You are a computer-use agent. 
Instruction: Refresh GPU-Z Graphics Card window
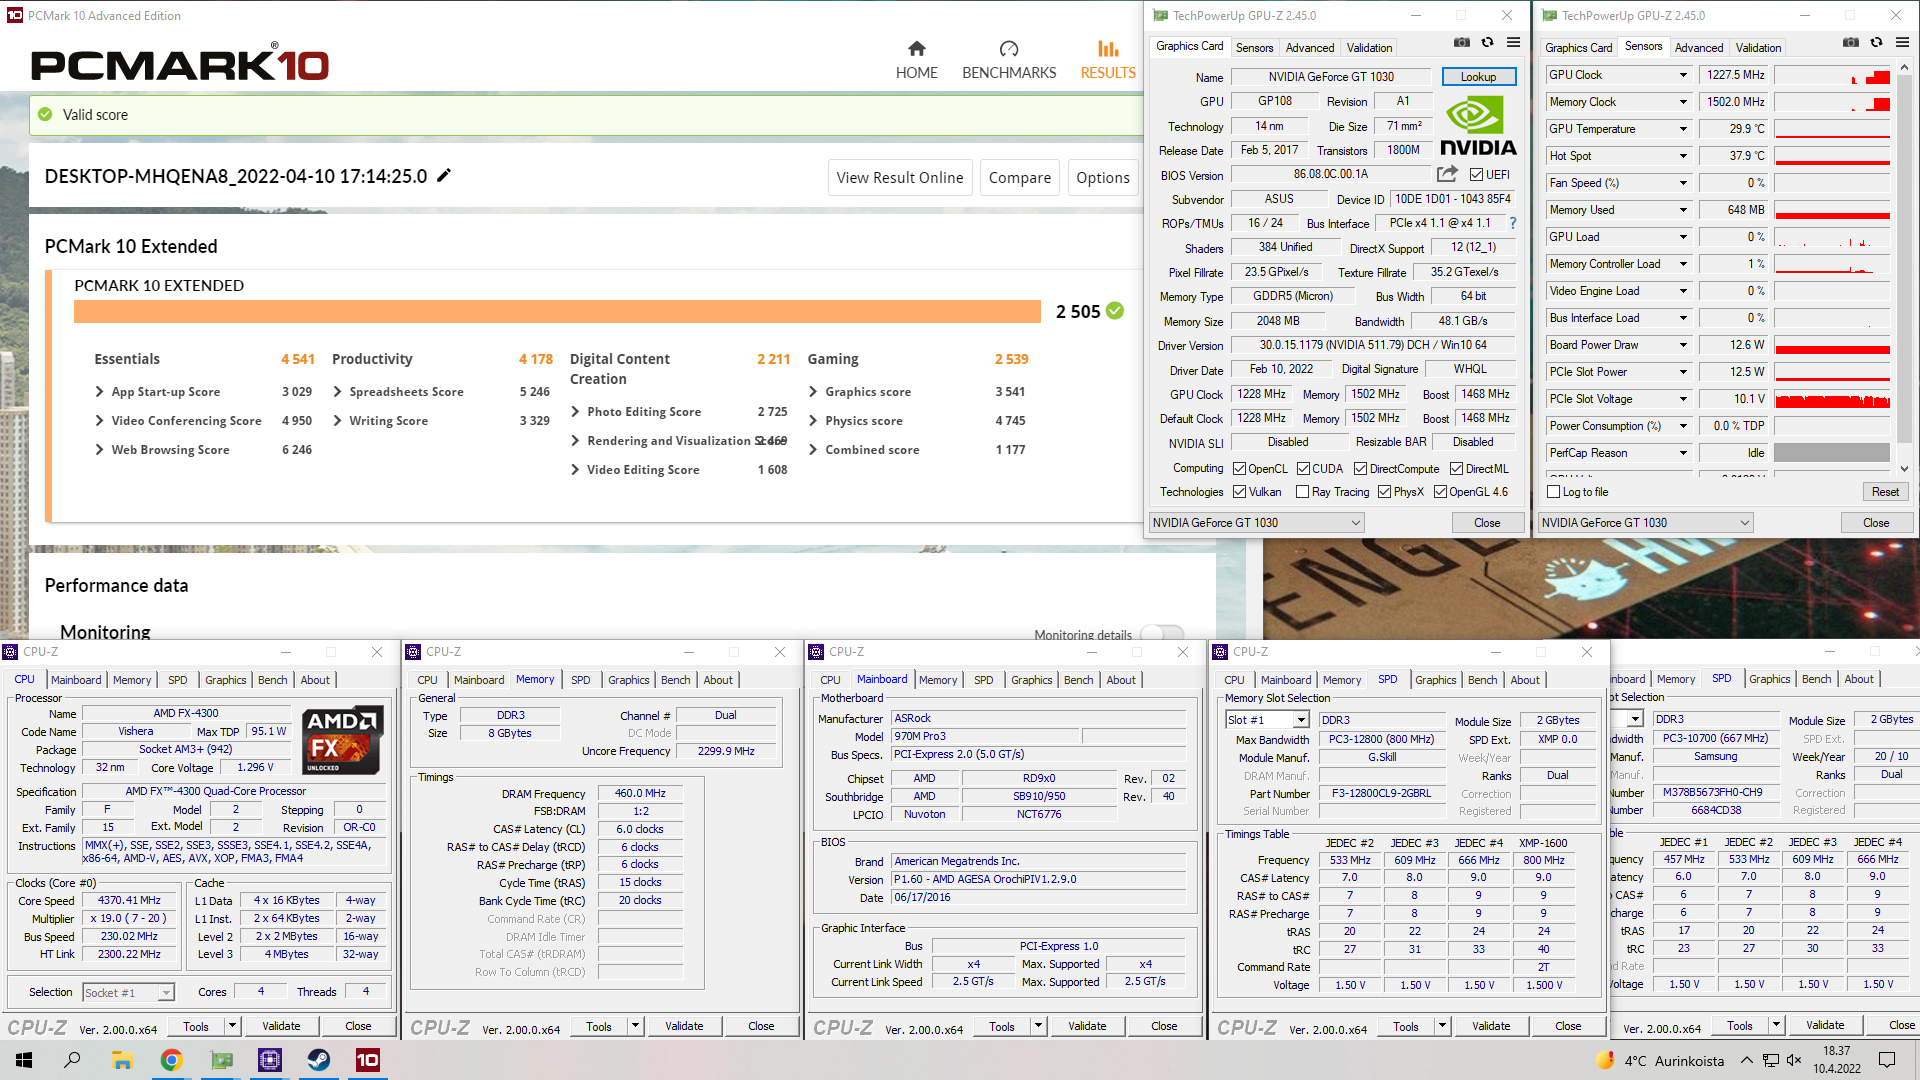point(1487,43)
